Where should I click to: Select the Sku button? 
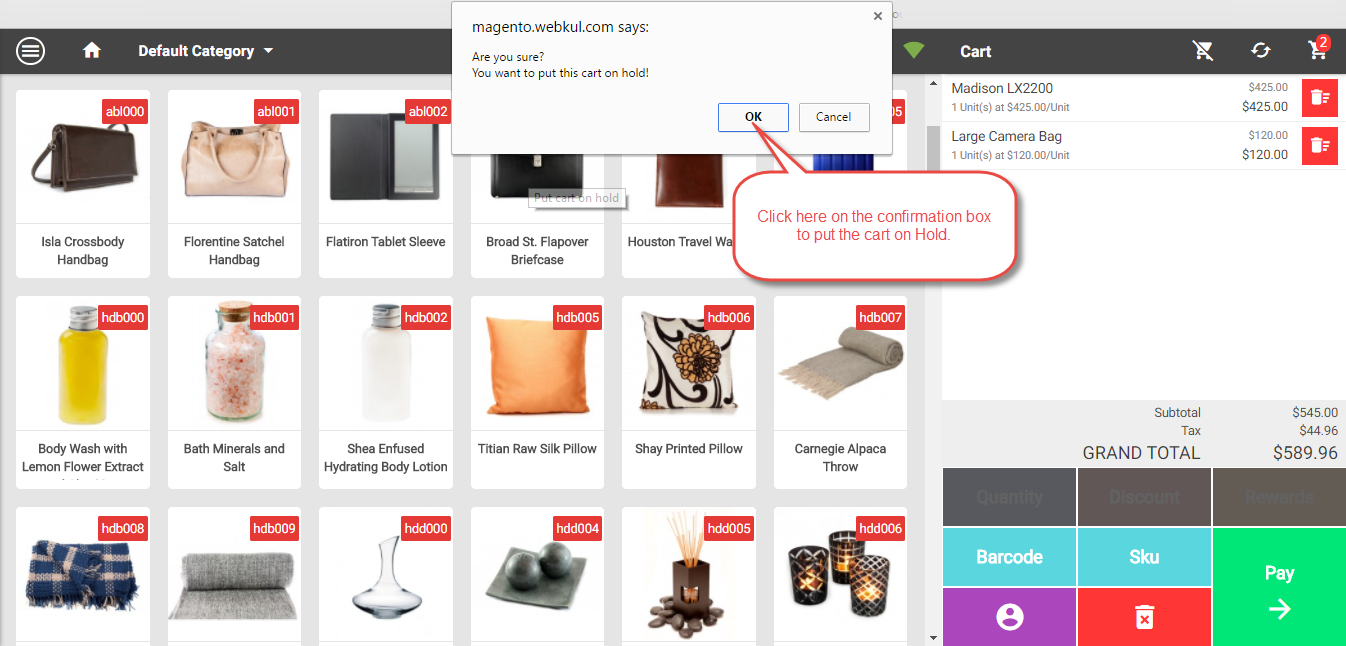point(1144,557)
